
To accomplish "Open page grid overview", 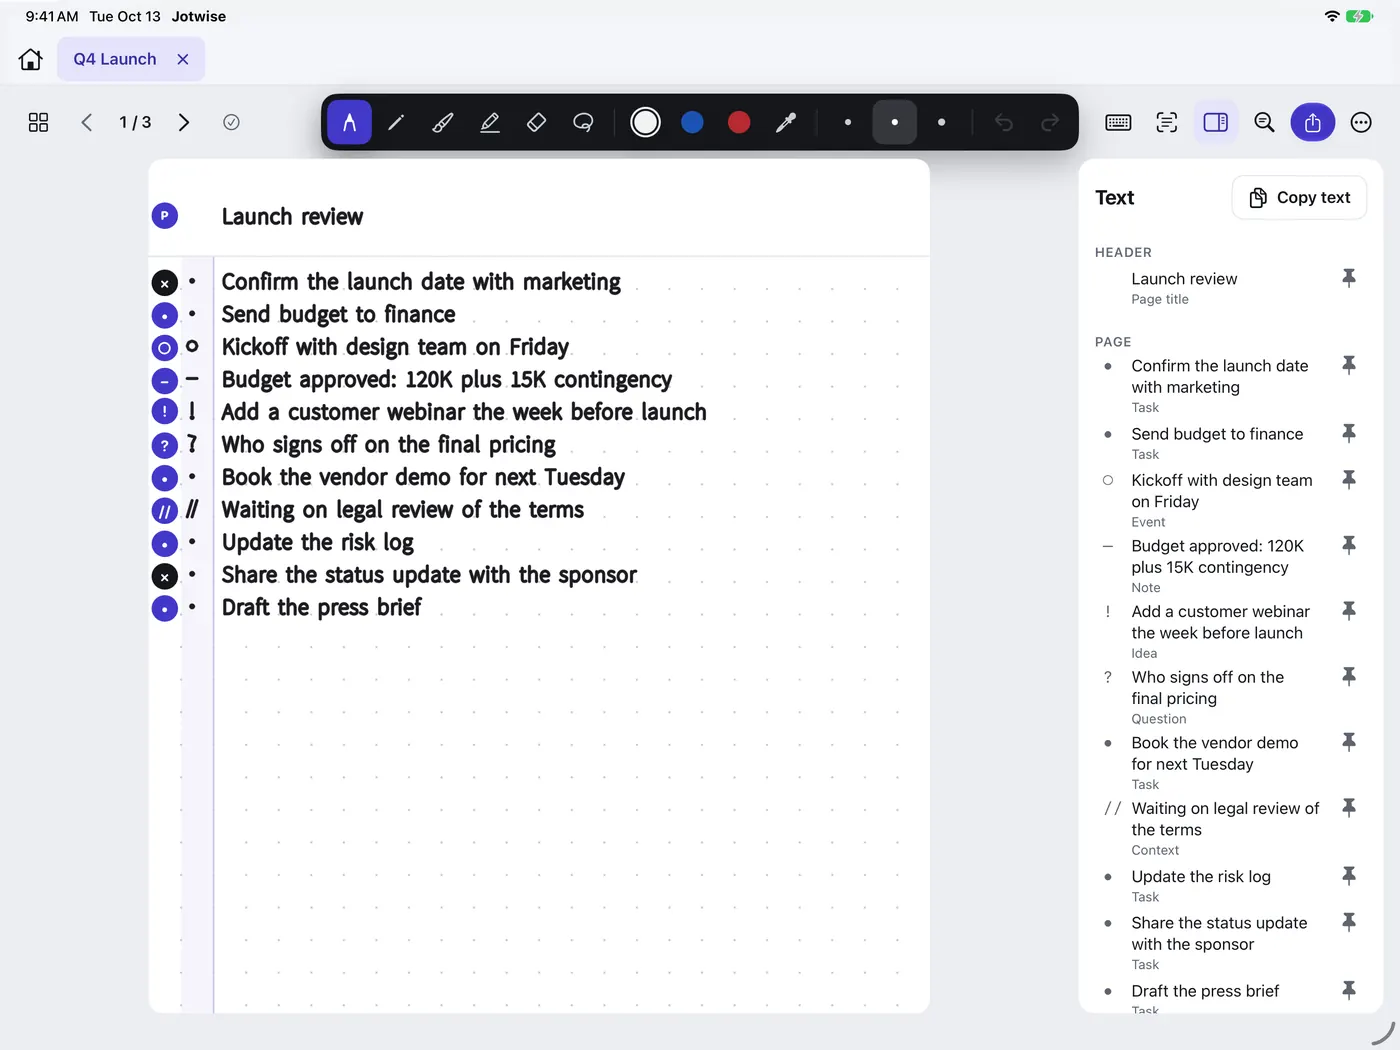I will coord(38,122).
